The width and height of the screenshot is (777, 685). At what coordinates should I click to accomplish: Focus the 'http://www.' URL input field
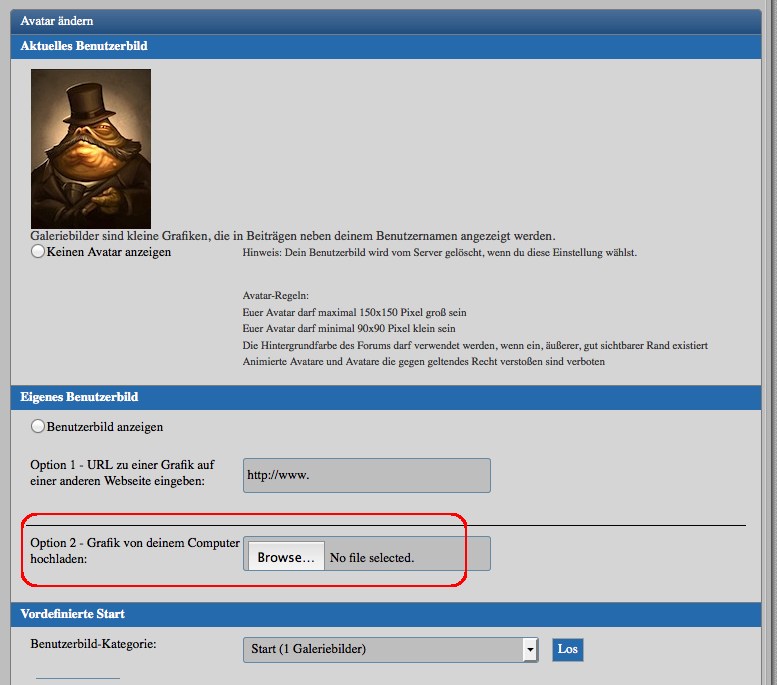pos(367,475)
